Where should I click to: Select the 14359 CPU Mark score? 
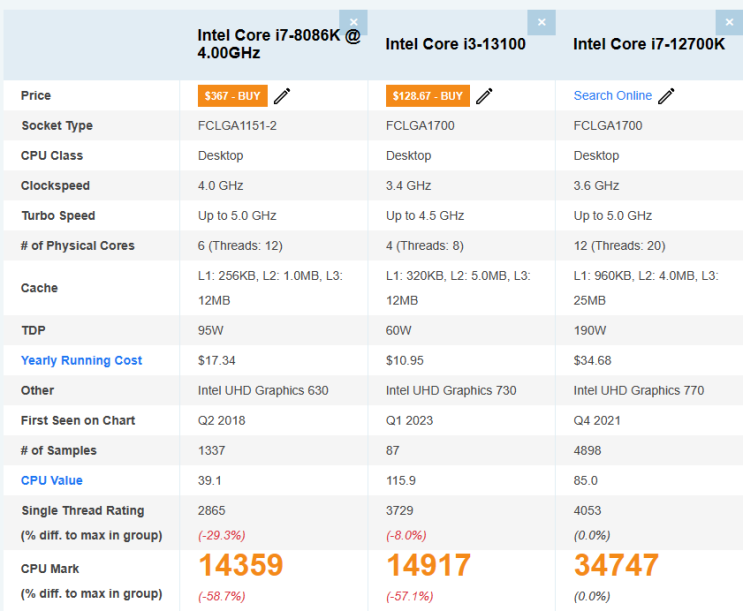240,565
